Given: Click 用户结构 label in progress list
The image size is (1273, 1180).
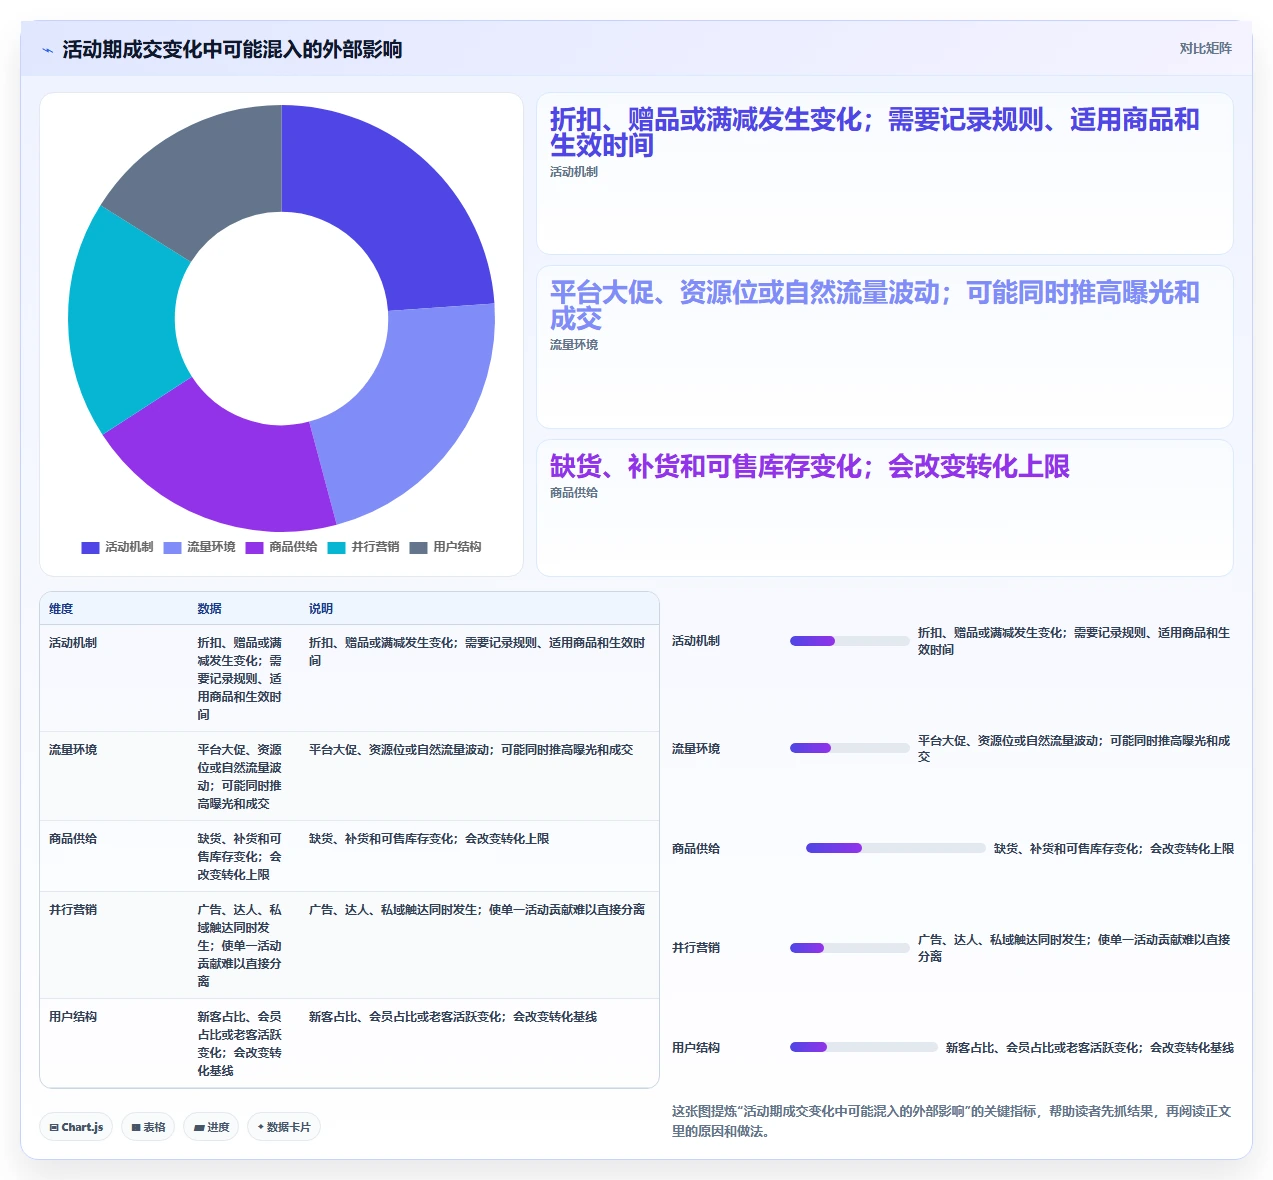Looking at the screenshot, I should pos(696,1048).
